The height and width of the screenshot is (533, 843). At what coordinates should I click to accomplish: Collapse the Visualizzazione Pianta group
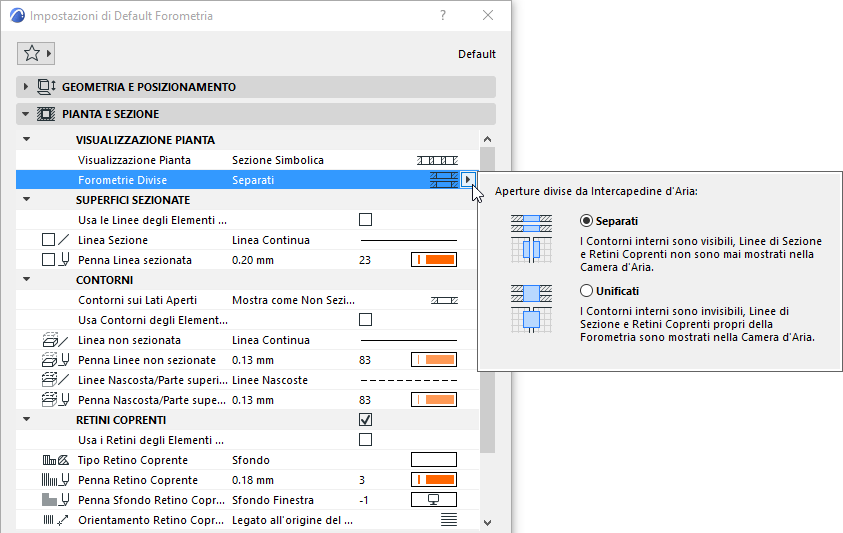coord(26,139)
